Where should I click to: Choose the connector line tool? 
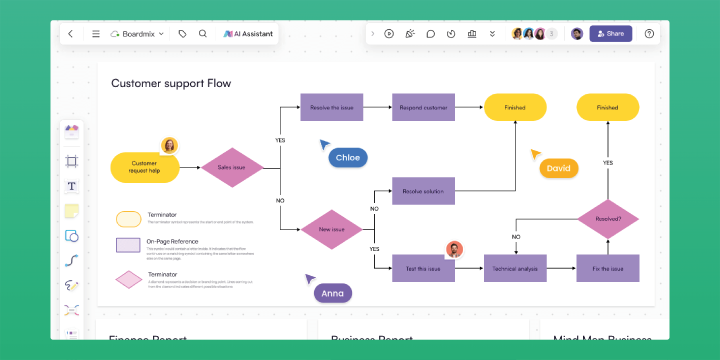(x=71, y=261)
